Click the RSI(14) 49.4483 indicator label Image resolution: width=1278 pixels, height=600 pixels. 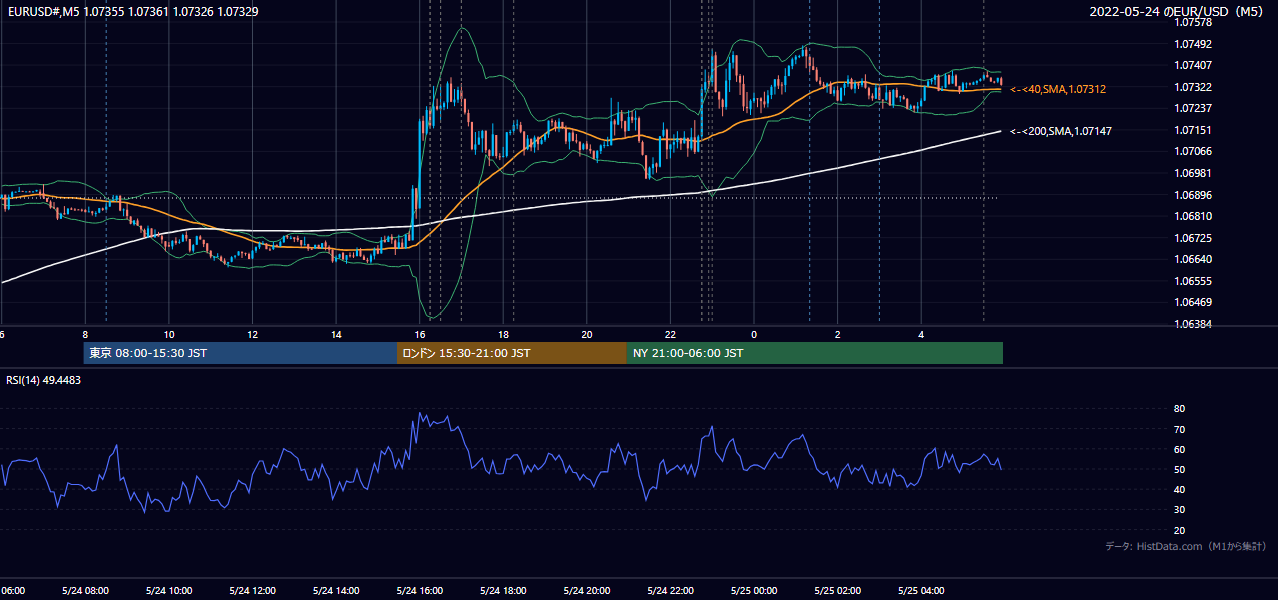point(44,380)
